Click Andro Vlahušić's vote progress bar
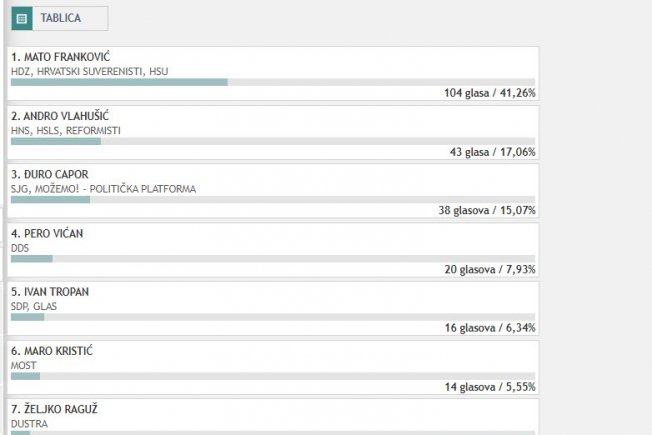The height and width of the screenshot is (435, 652). 273,141
